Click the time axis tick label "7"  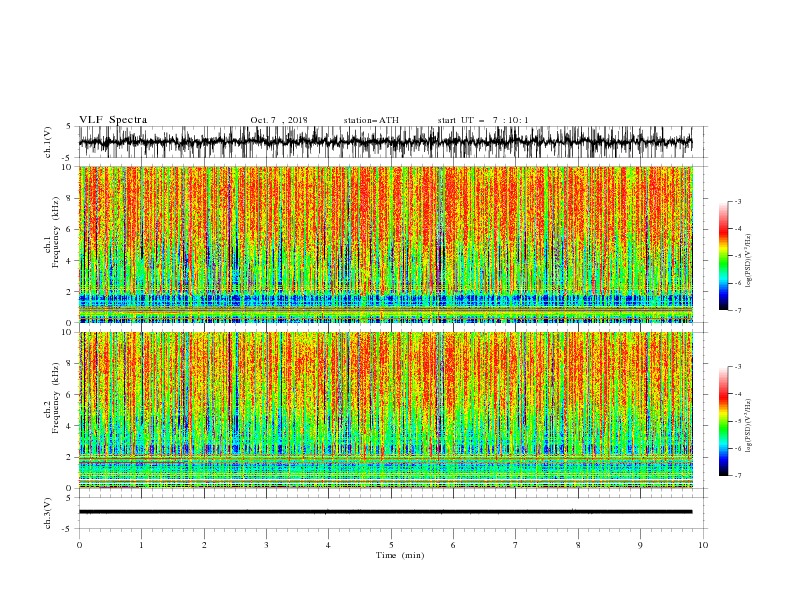click(x=516, y=545)
